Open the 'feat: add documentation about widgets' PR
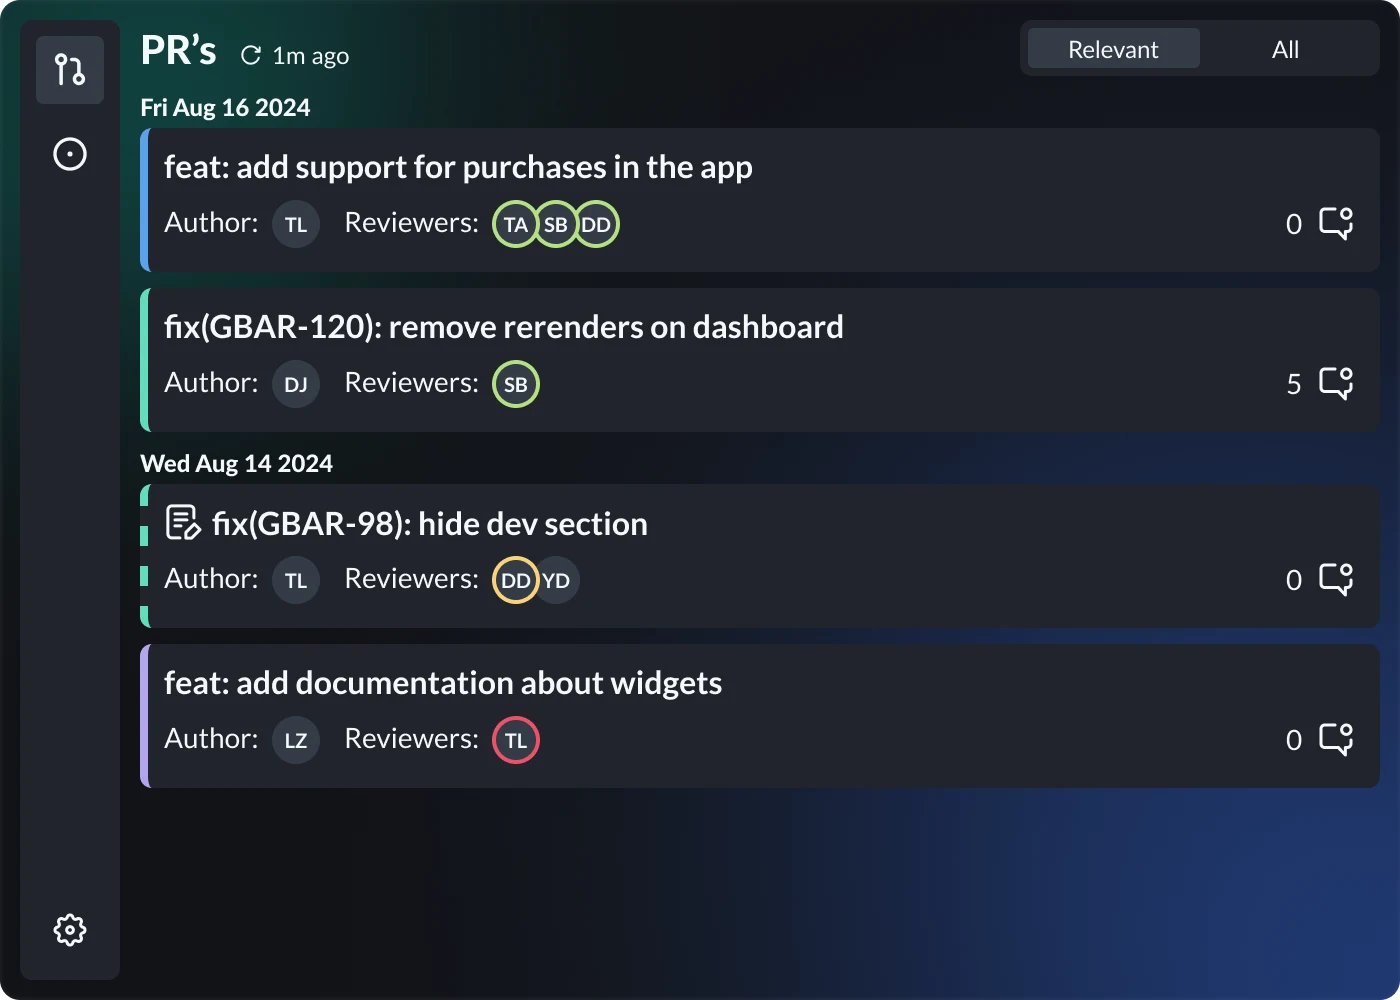Viewport: 1400px width, 1000px height. tap(443, 683)
